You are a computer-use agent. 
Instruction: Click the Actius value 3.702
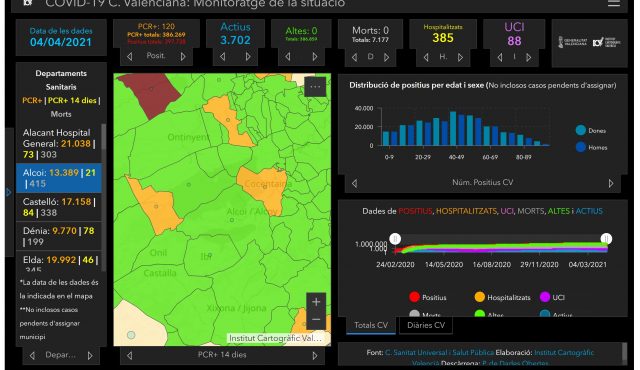(236, 40)
